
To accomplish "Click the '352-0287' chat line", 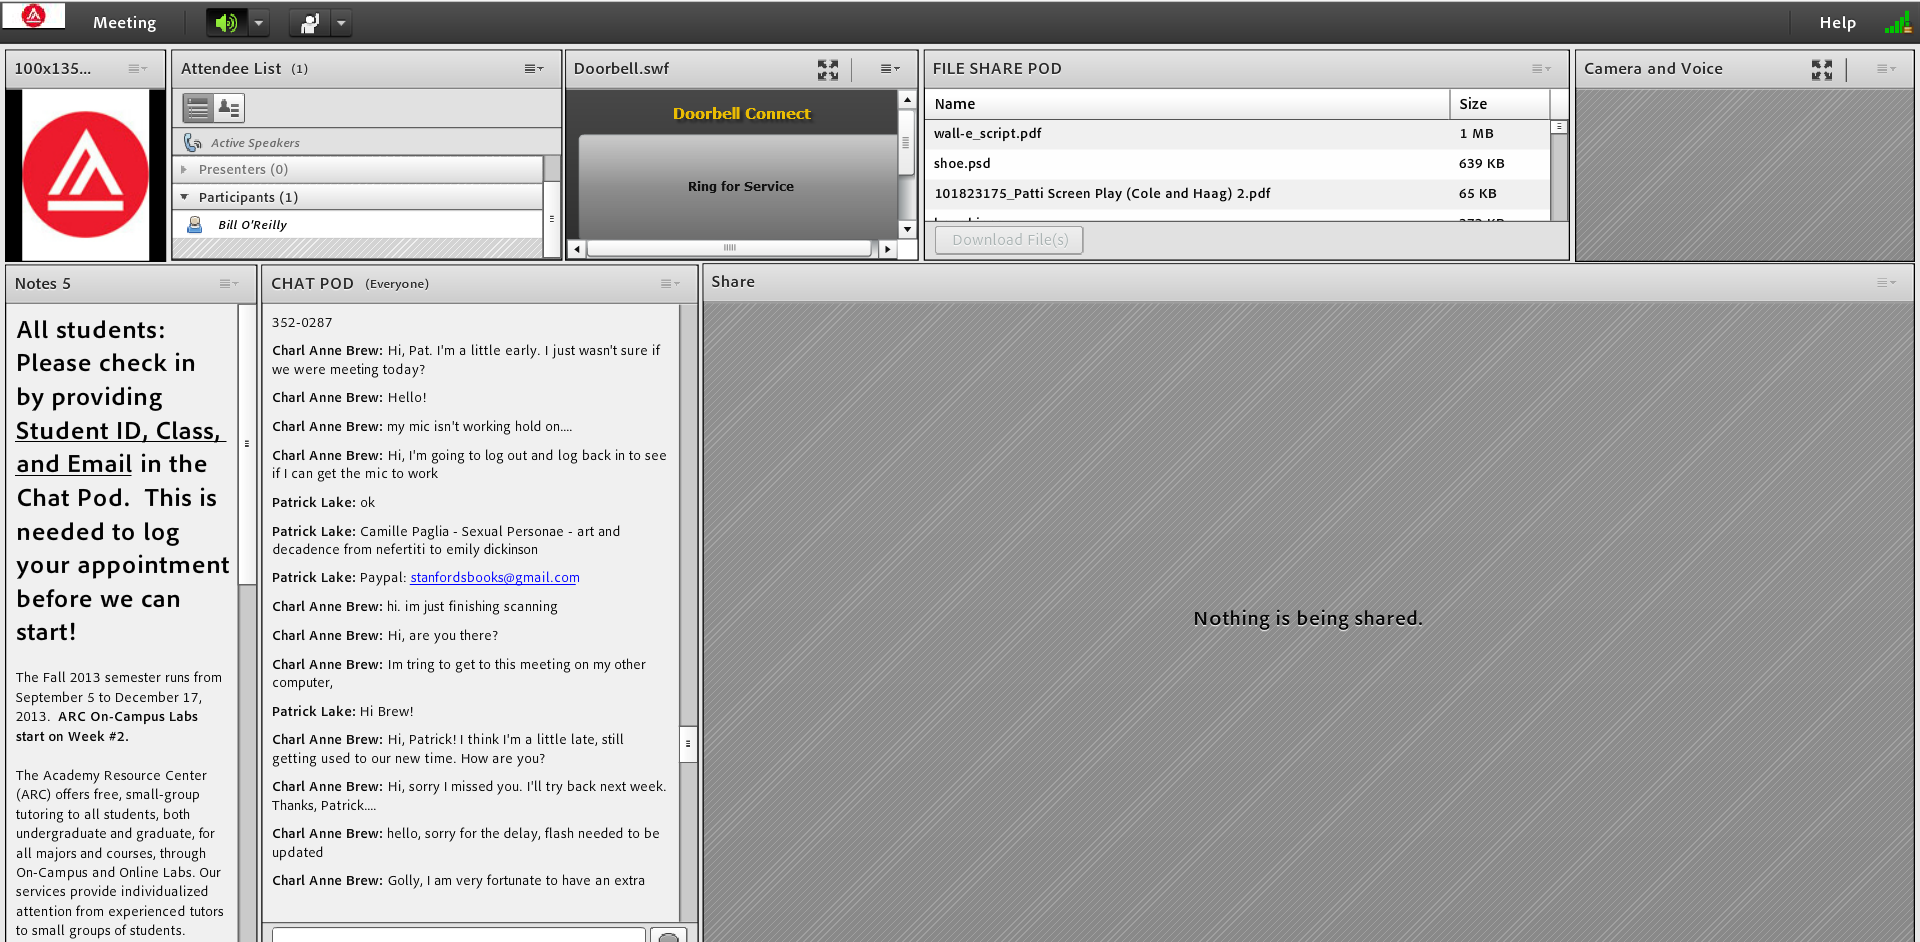I will coord(302,323).
